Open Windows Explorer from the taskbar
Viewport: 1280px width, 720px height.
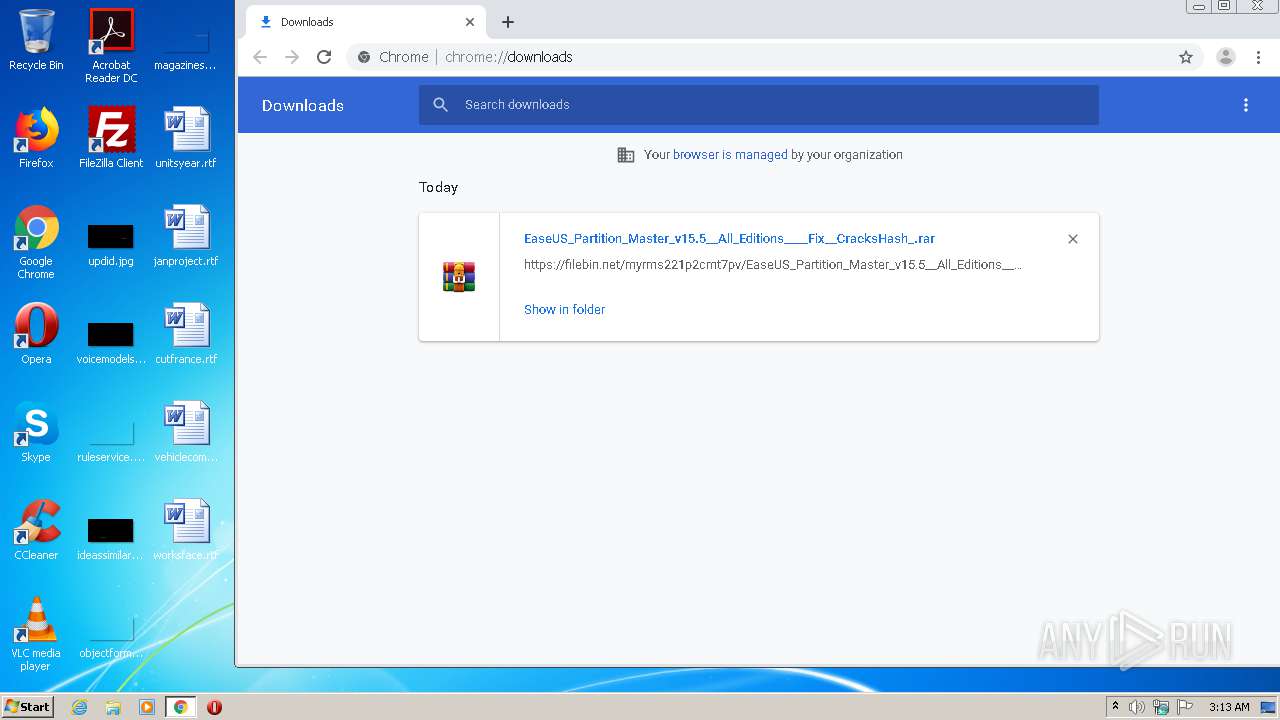point(113,707)
